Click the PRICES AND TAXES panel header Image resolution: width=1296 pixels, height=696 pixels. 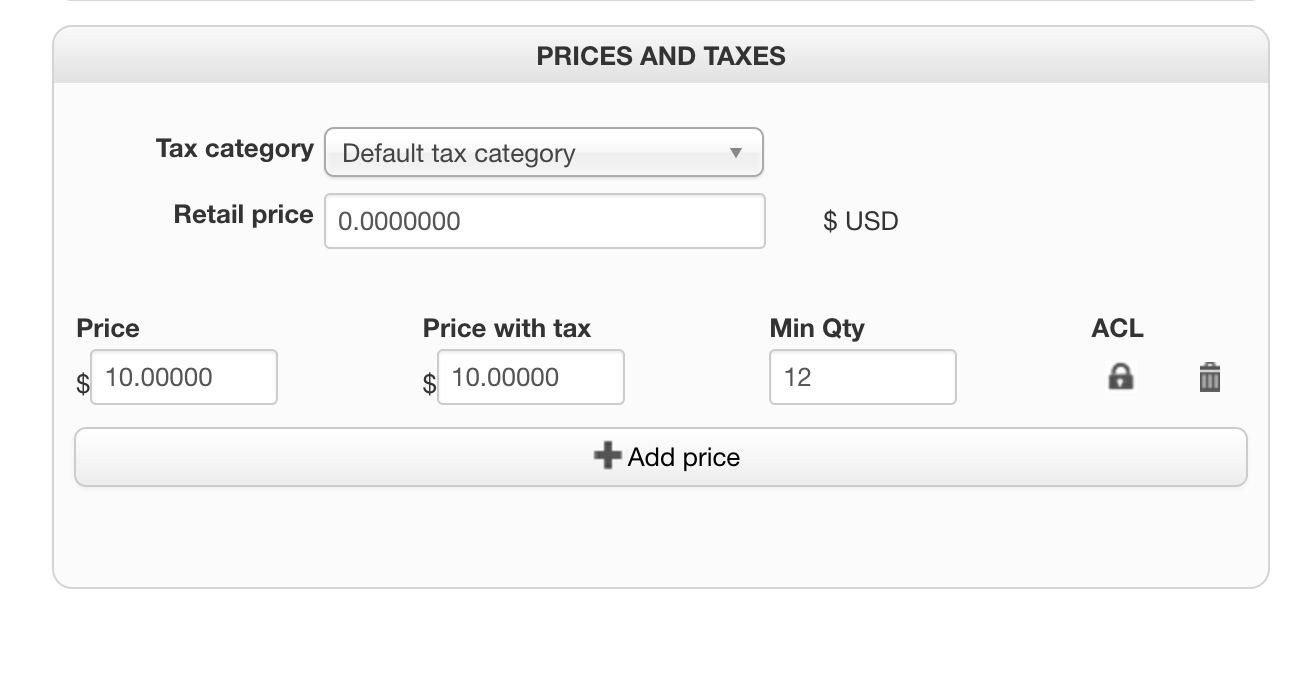(x=660, y=56)
